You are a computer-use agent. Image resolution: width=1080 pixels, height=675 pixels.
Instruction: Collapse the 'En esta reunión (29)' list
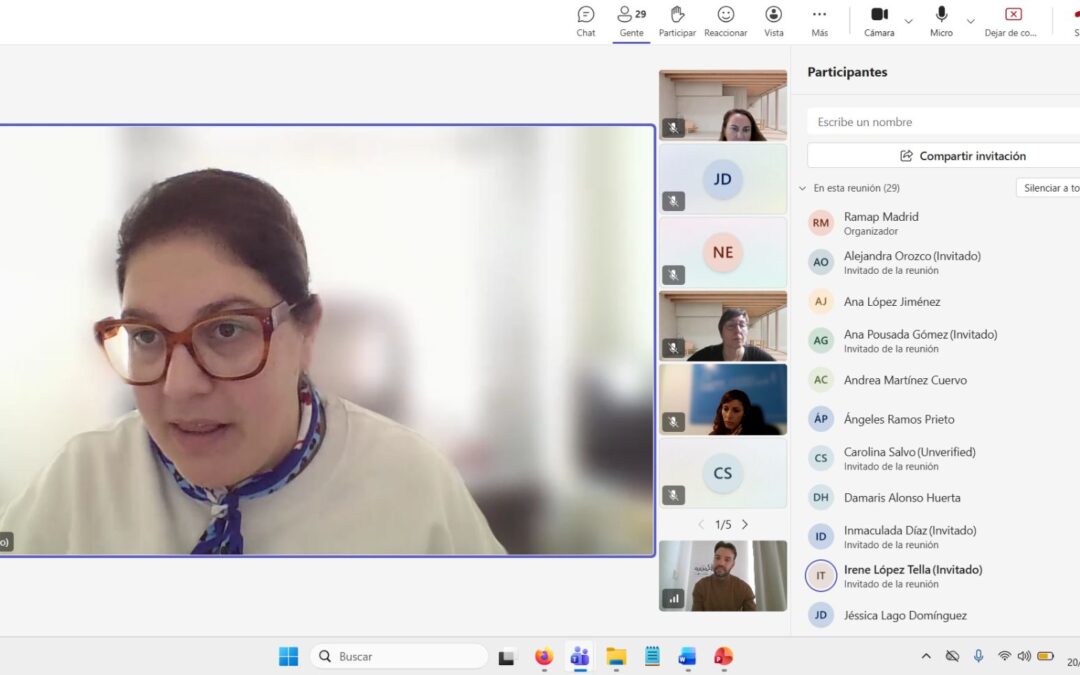(802, 188)
